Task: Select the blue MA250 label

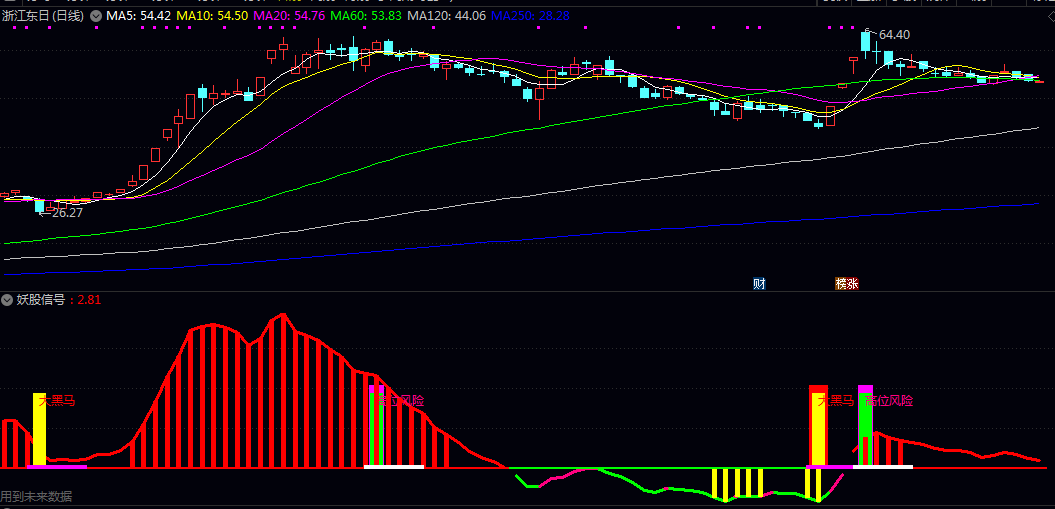Action: pyautogui.click(x=531, y=15)
